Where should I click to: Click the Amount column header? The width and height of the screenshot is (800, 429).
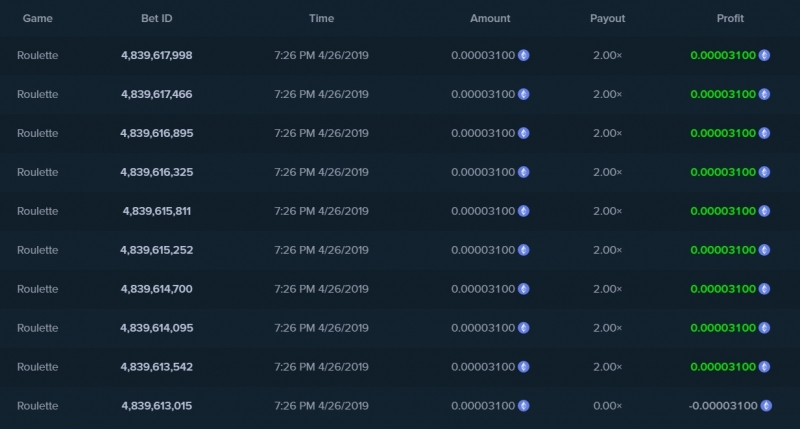(x=490, y=18)
